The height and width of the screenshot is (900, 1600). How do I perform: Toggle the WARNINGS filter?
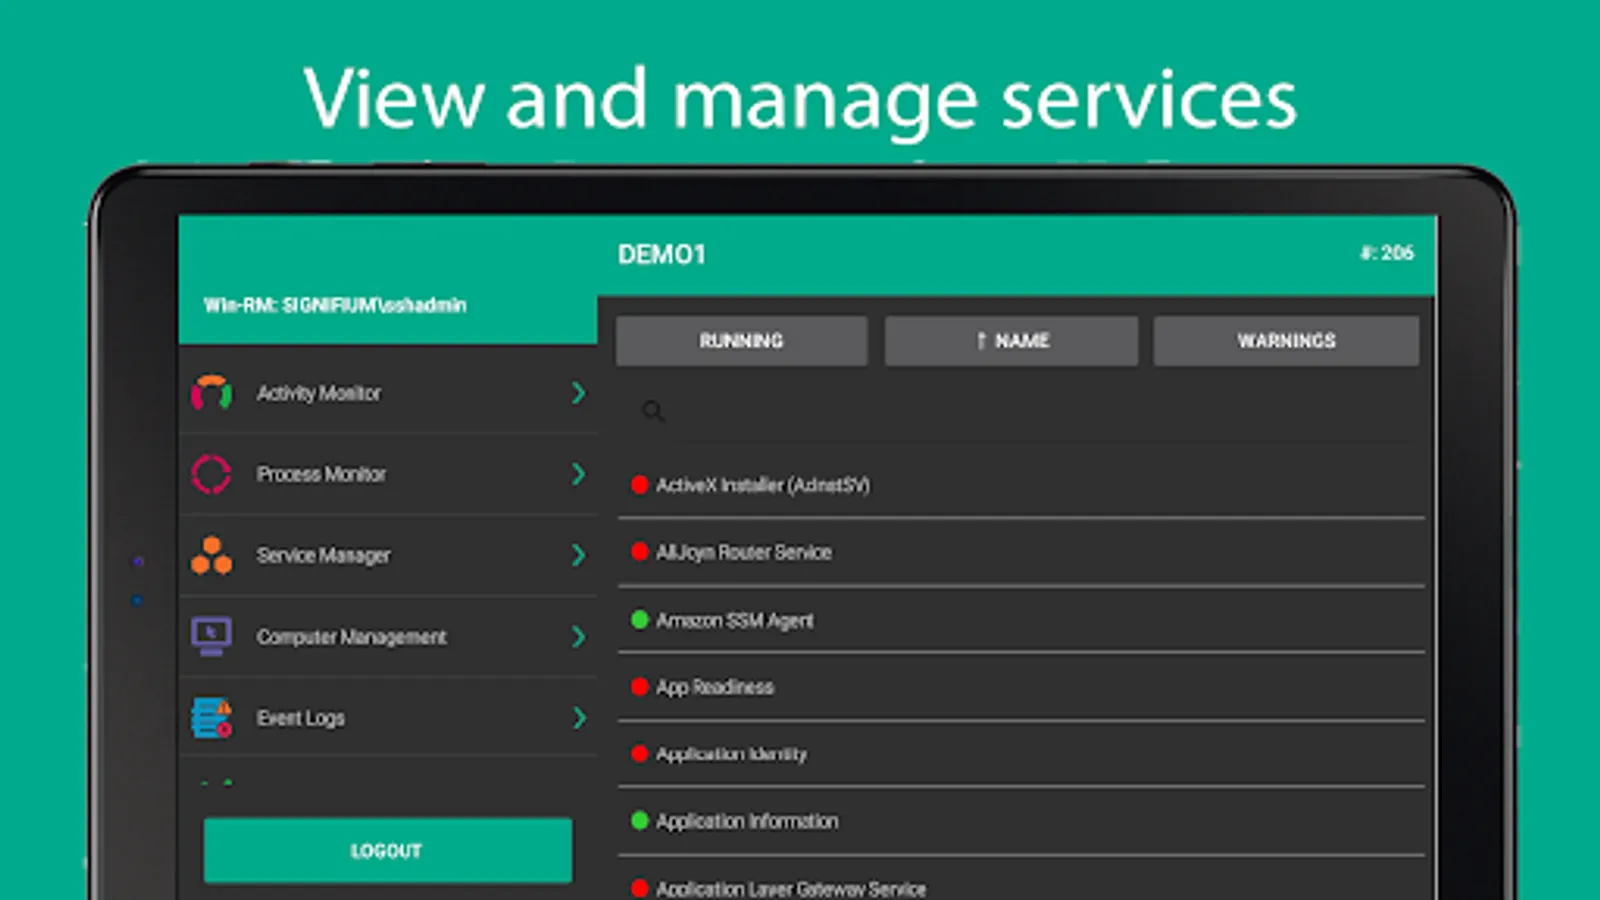pos(1286,341)
